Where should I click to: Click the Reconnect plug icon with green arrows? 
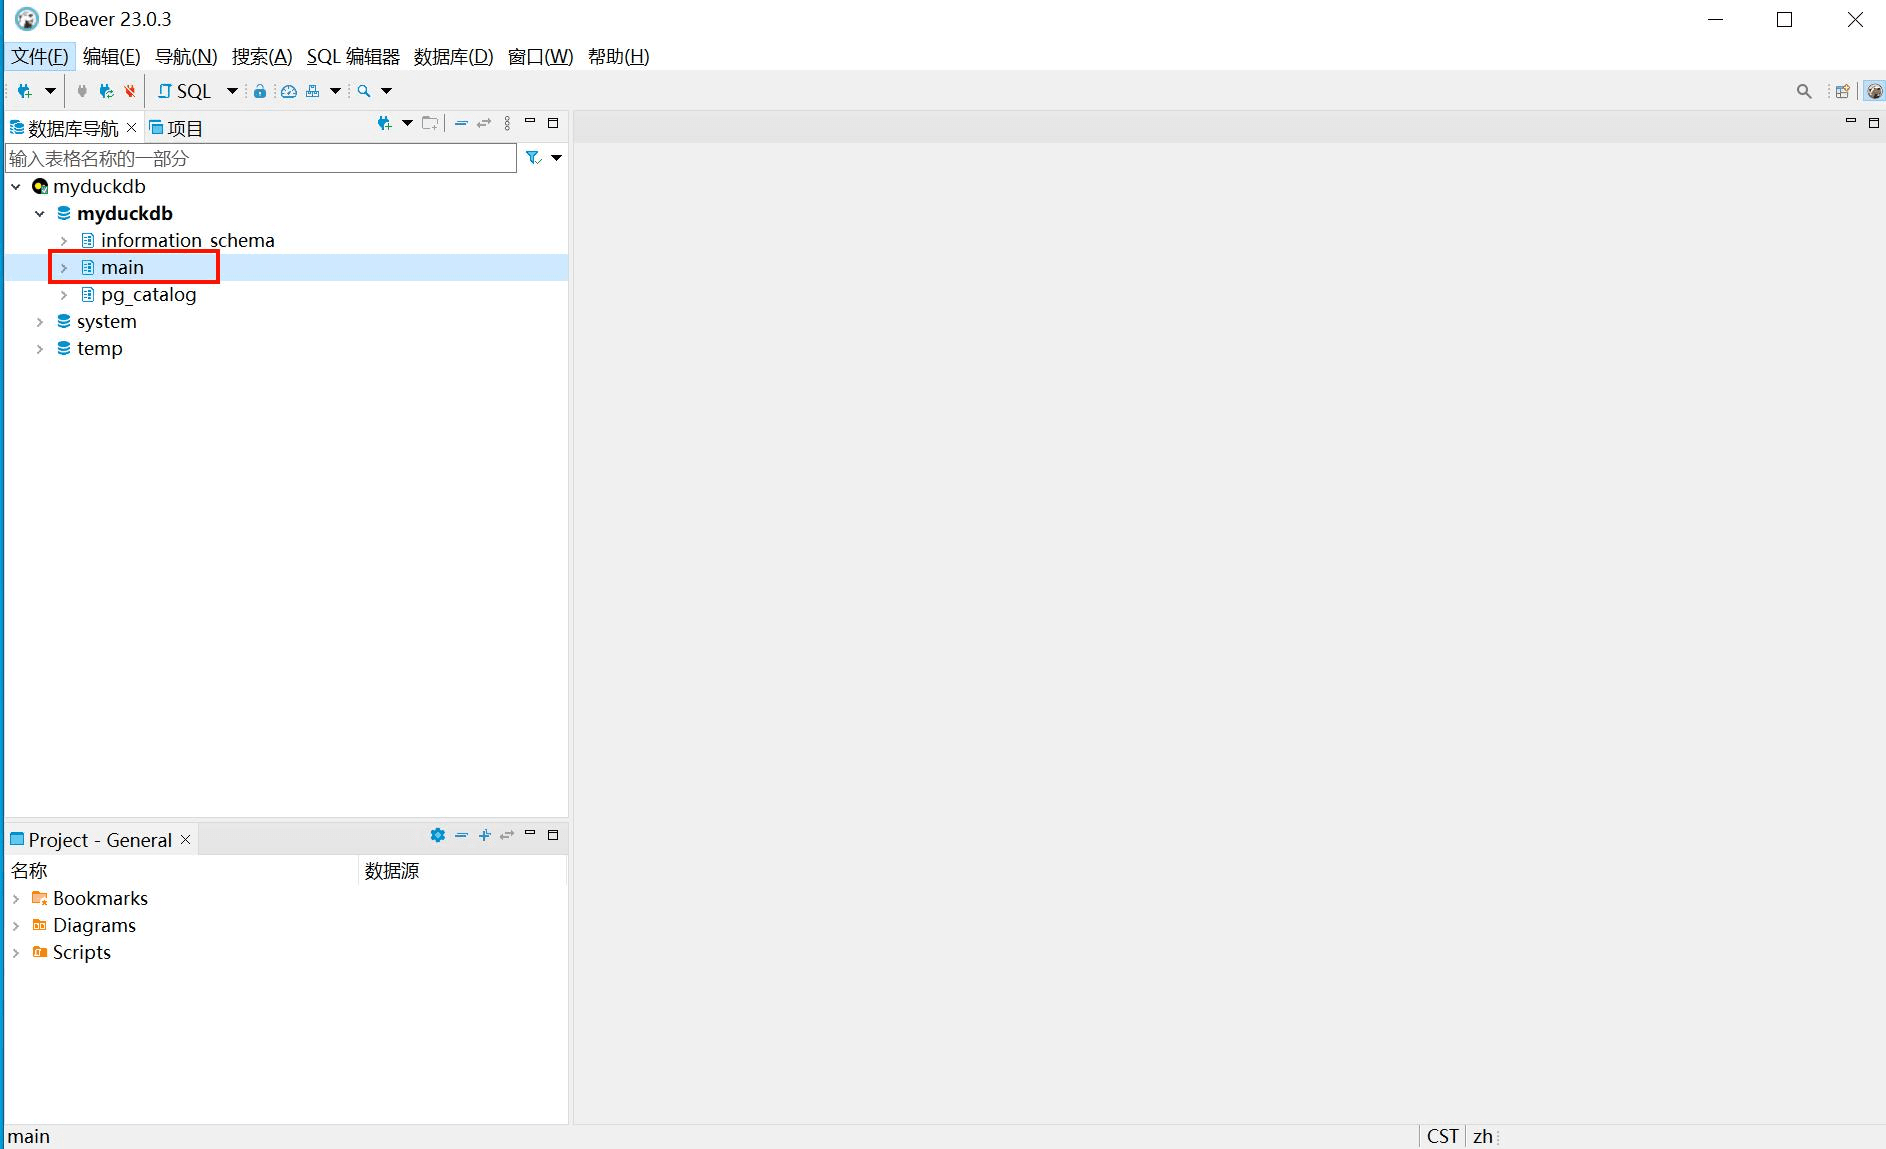(x=106, y=91)
